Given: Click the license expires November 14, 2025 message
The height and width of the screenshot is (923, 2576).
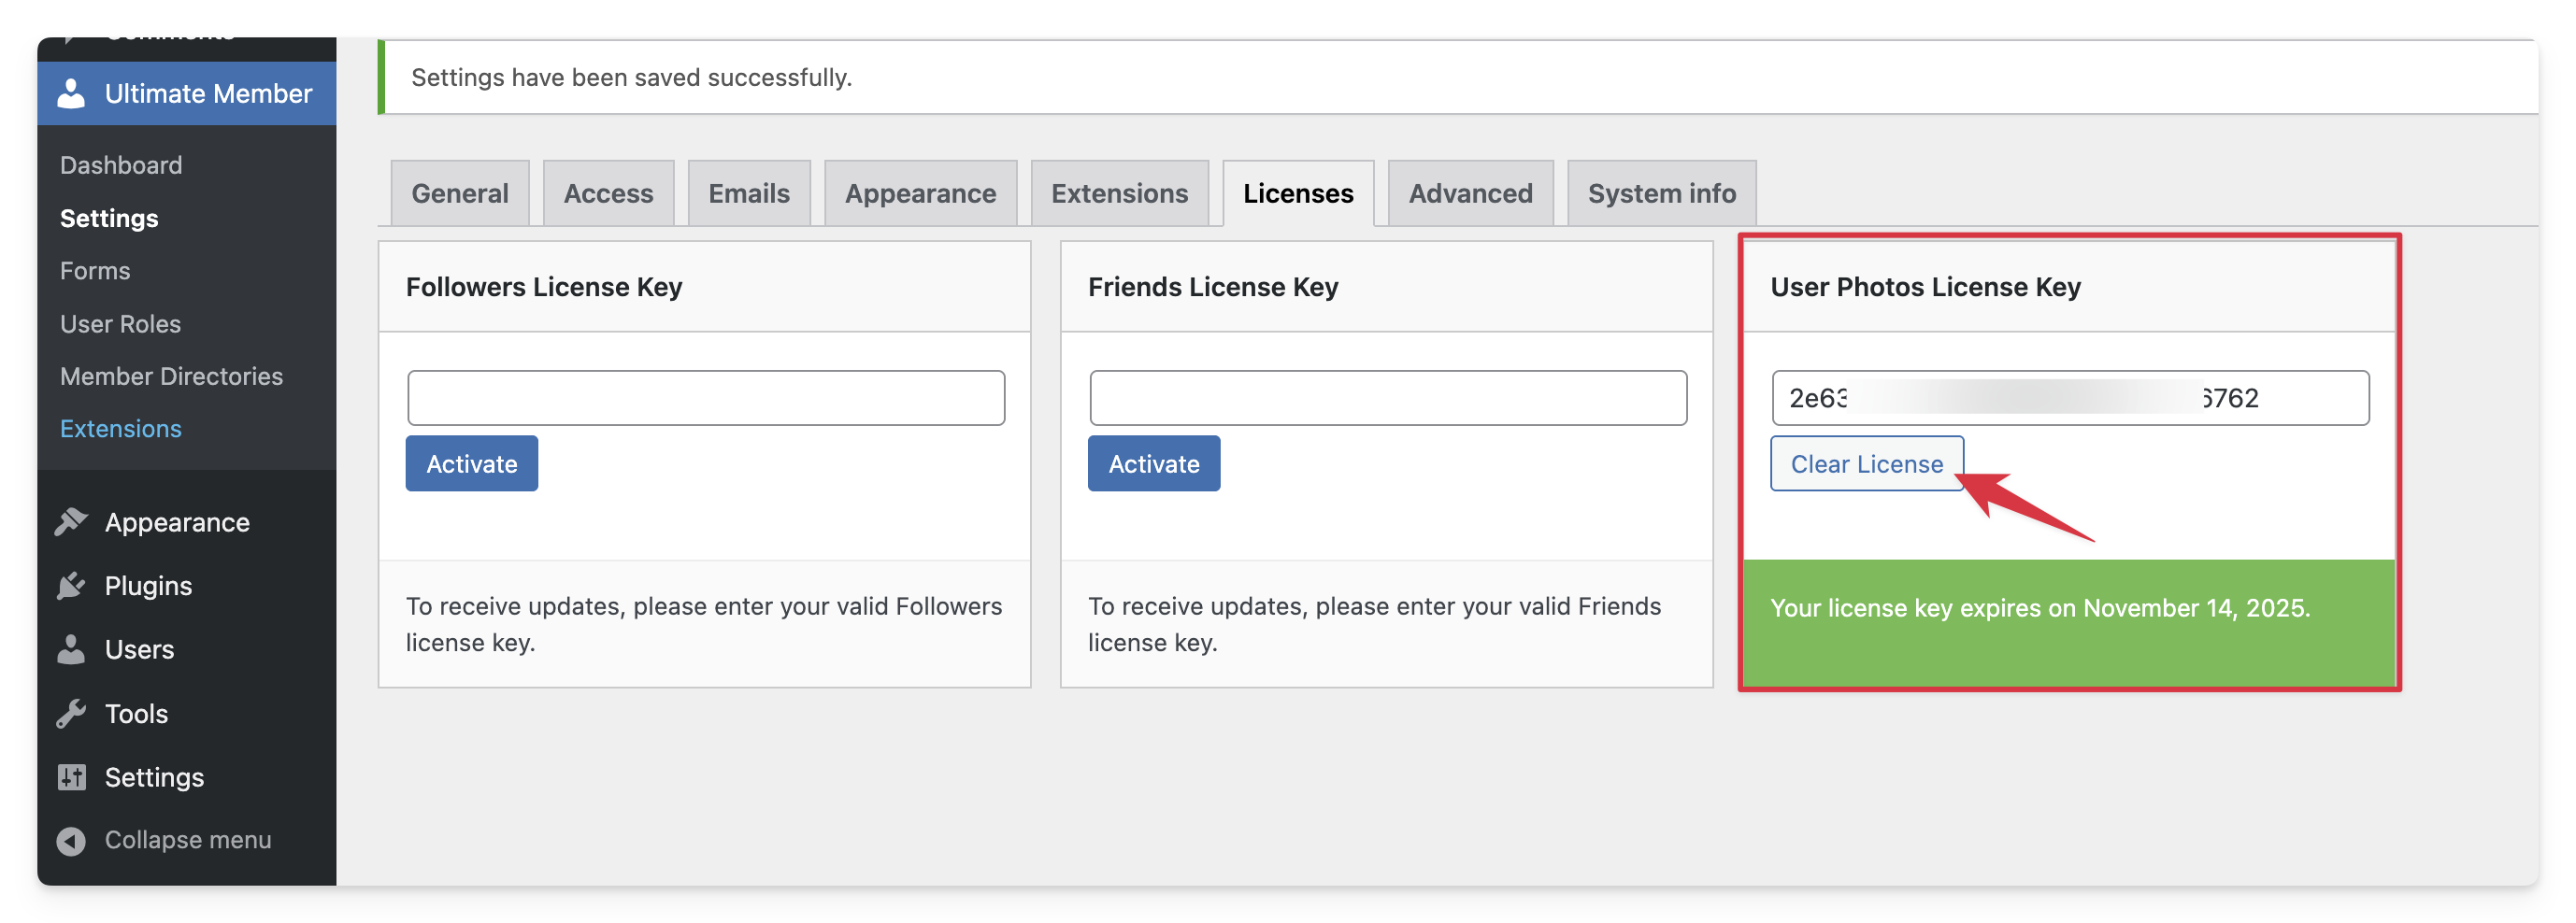Looking at the screenshot, I should 2040,608.
